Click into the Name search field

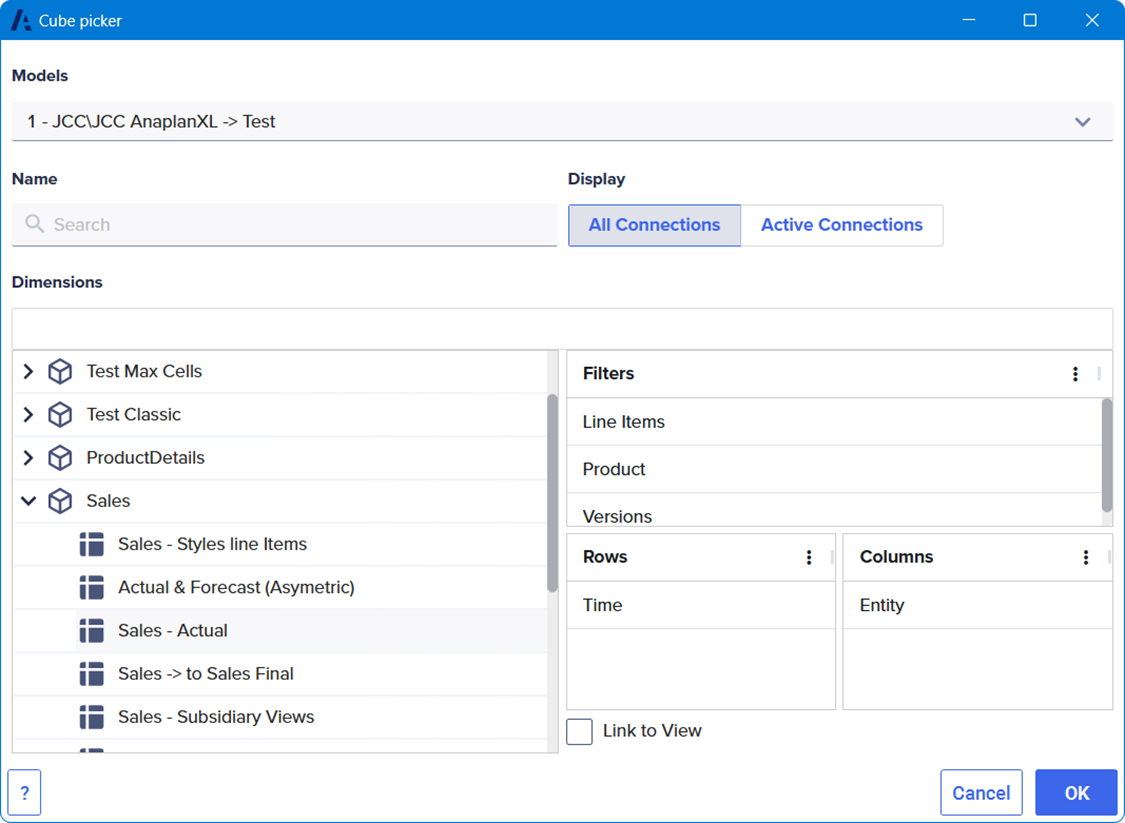coord(285,225)
